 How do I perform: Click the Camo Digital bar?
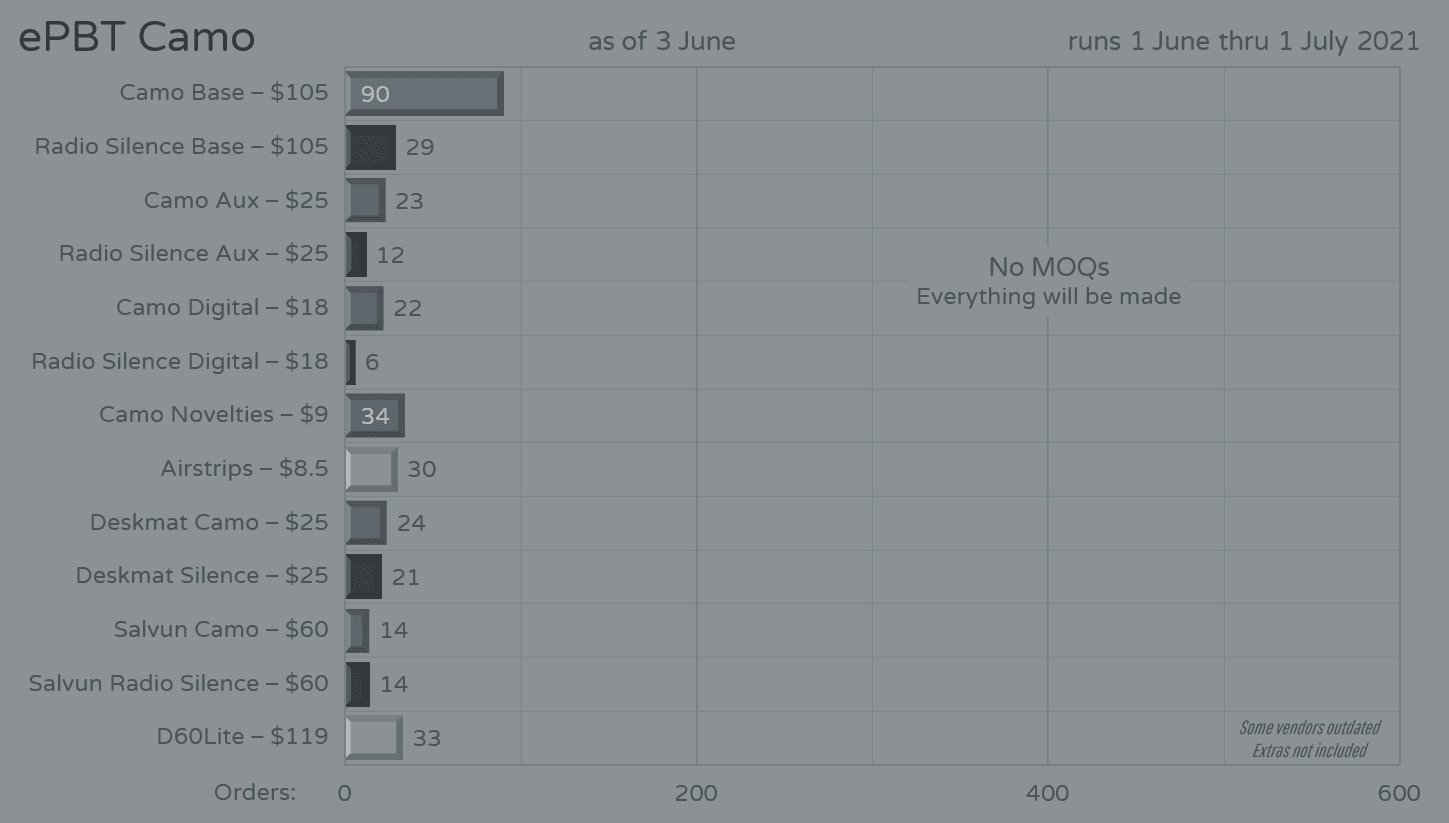pos(364,308)
